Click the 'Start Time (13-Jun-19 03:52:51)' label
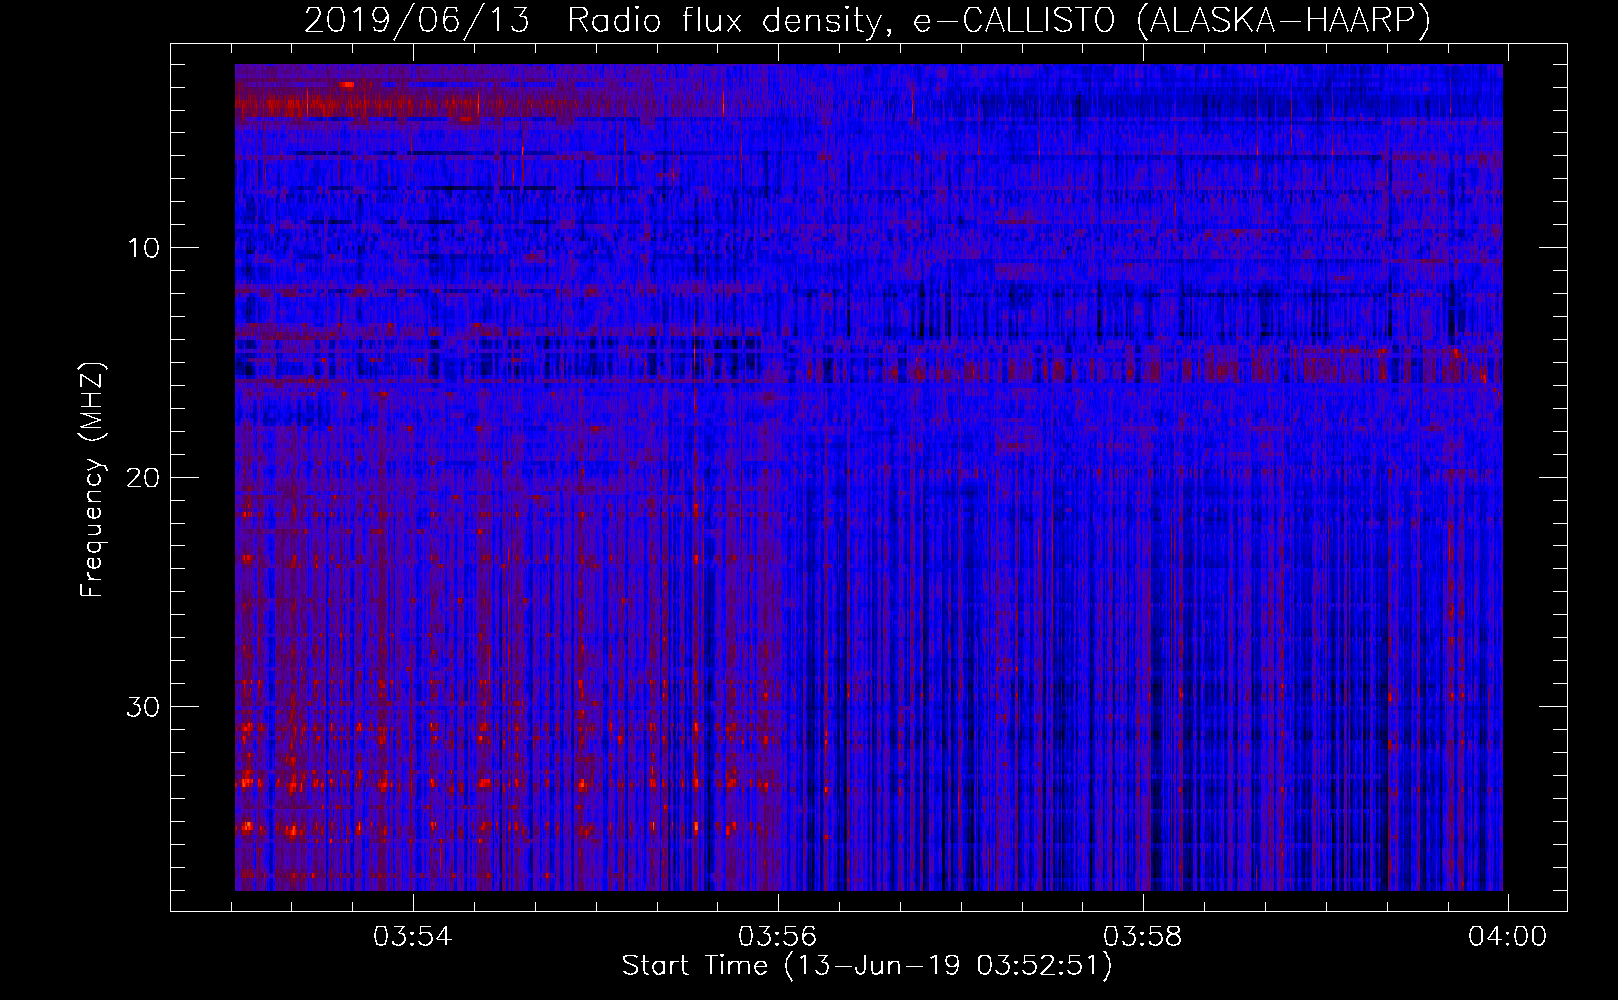1618x1000 pixels. [867, 966]
